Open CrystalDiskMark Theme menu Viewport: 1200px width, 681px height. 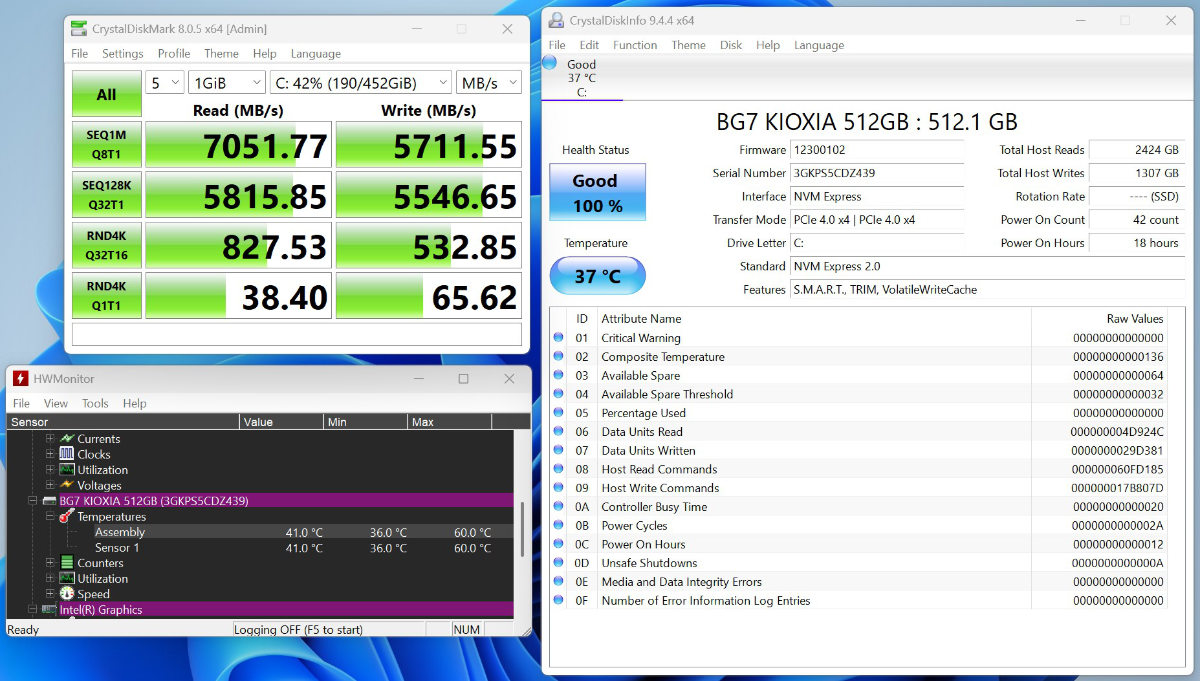tap(222, 54)
